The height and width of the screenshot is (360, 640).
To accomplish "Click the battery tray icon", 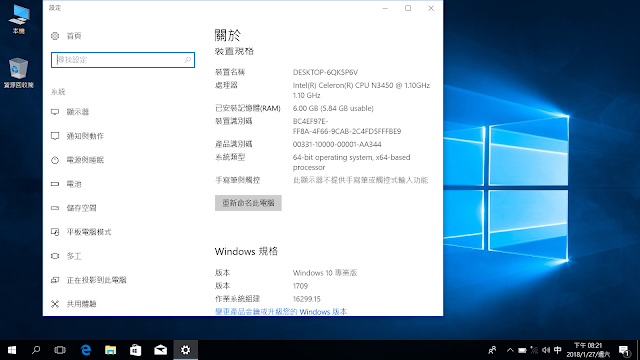I will point(522,350).
